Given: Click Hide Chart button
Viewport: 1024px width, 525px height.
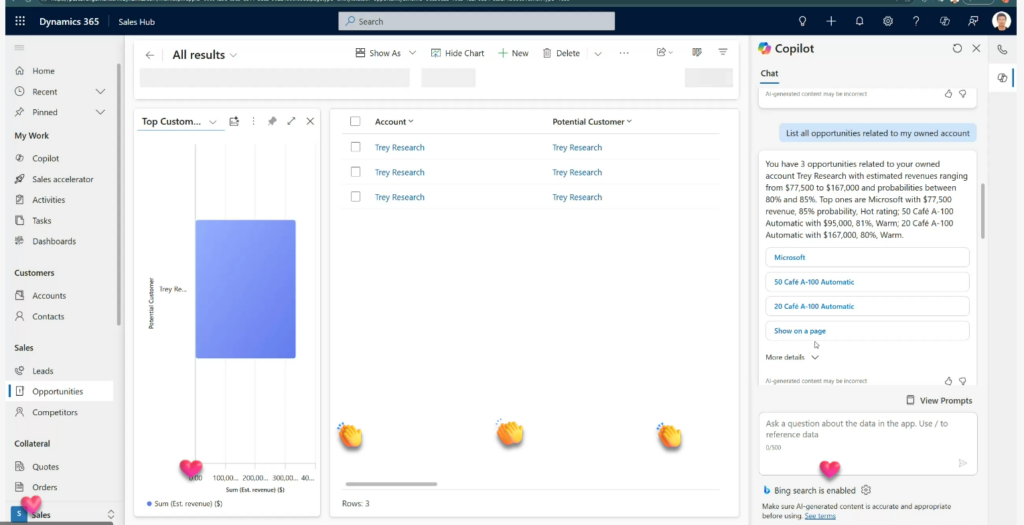Looking at the screenshot, I should (457, 54).
